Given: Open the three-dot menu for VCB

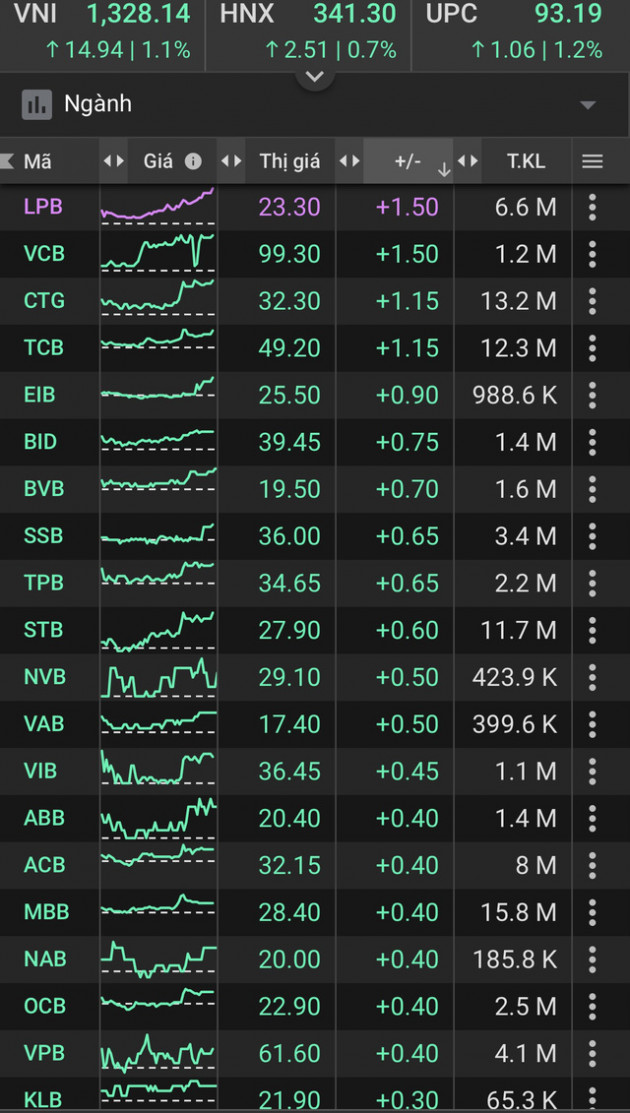Looking at the screenshot, I should [592, 254].
